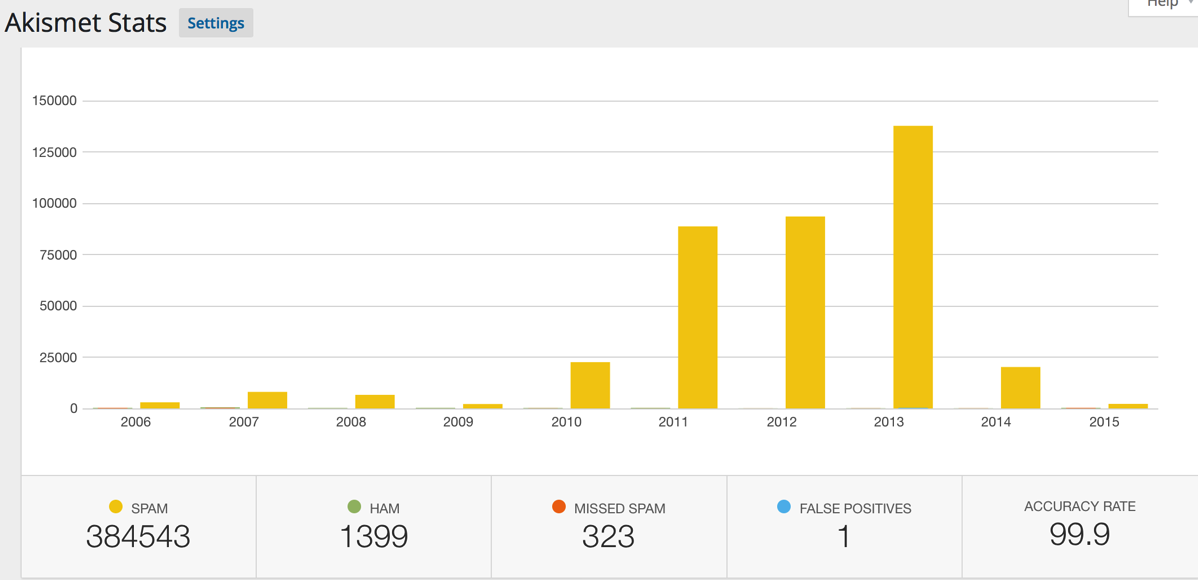Click the orange MISSED SPAM legend dot
The height and width of the screenshot is (580, 1198).
coord(559,507)
